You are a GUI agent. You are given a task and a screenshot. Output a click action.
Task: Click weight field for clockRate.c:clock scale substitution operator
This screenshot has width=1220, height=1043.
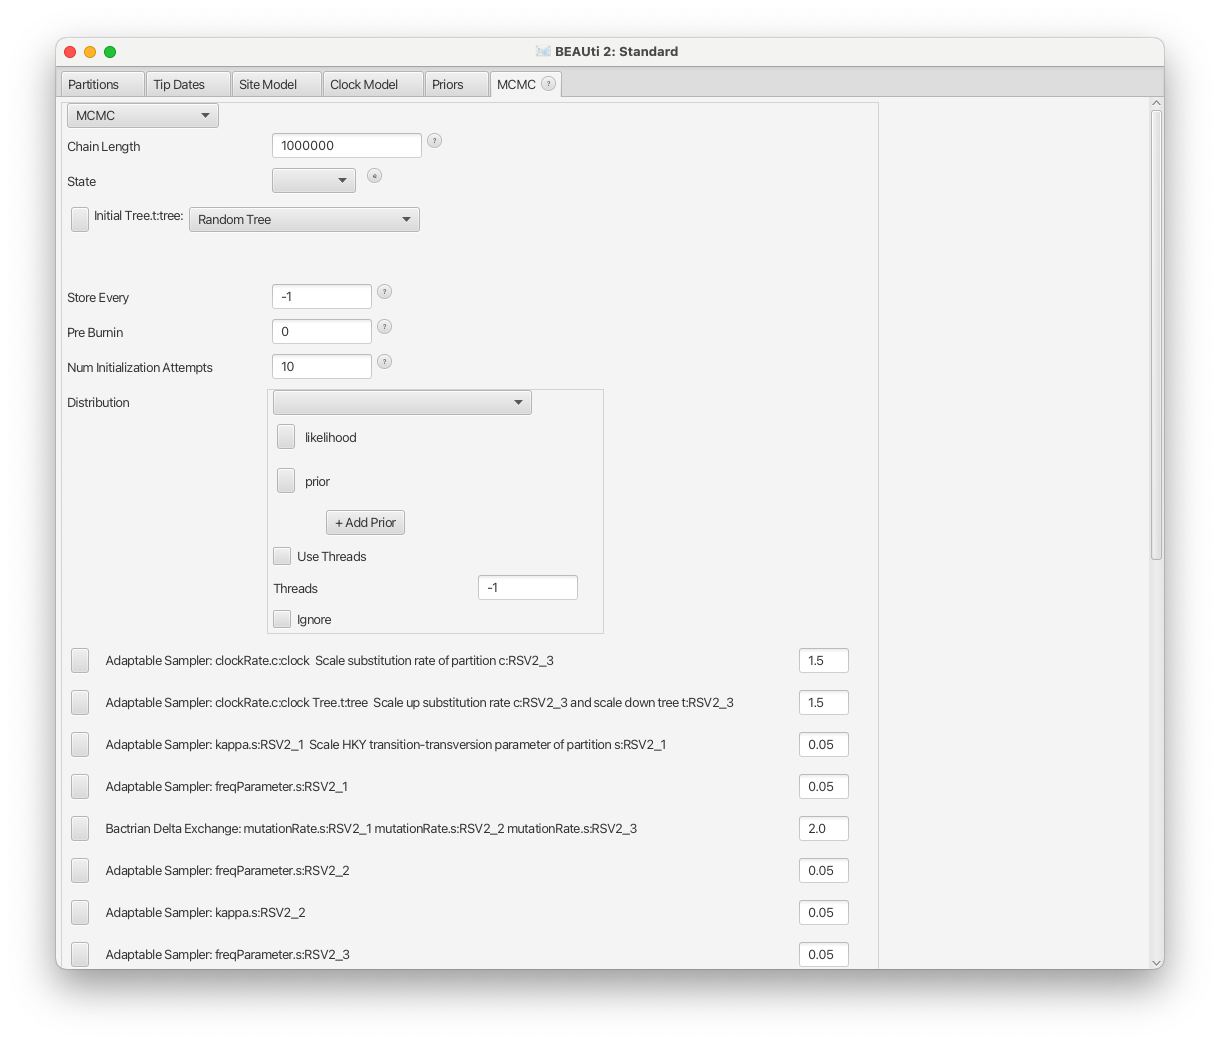(x=824, y=660)
